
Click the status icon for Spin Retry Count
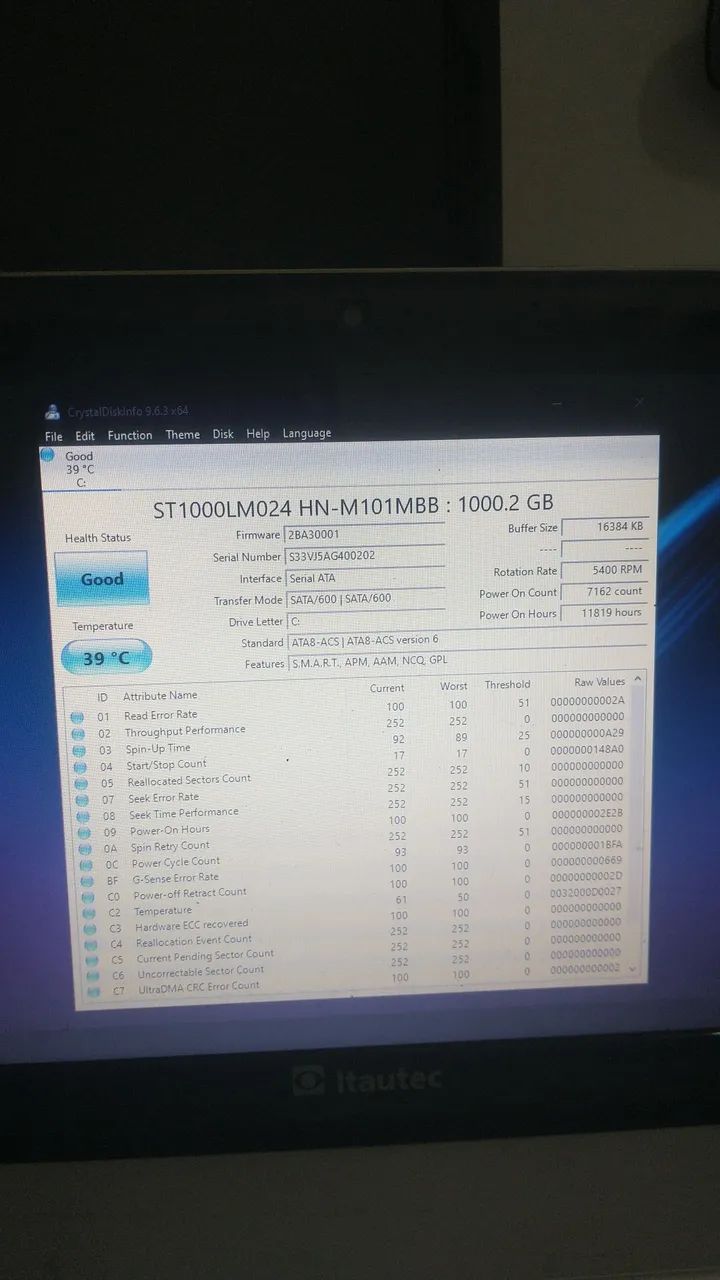tap(83, 848)
